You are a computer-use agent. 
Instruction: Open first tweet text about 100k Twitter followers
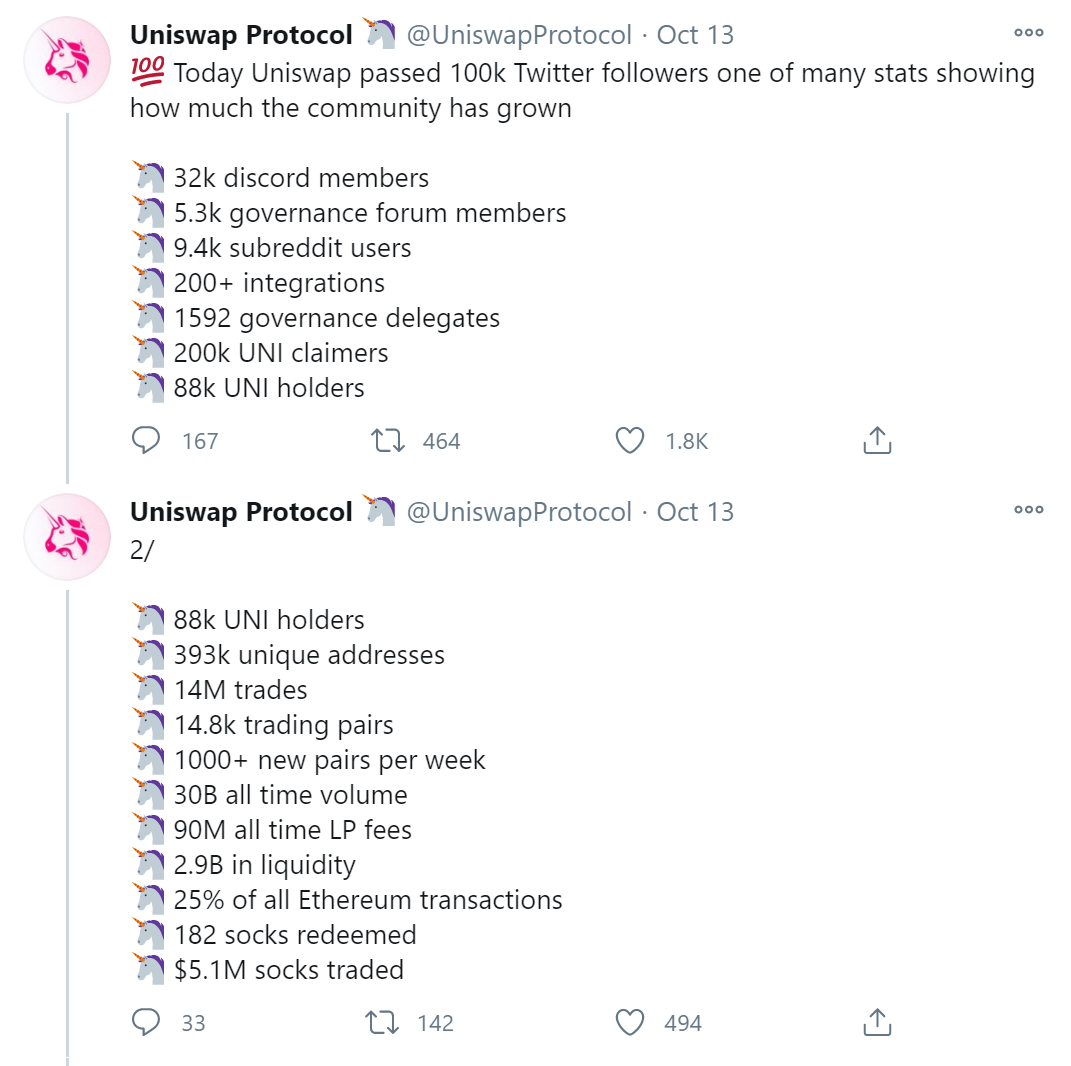(x=583, y=90)
